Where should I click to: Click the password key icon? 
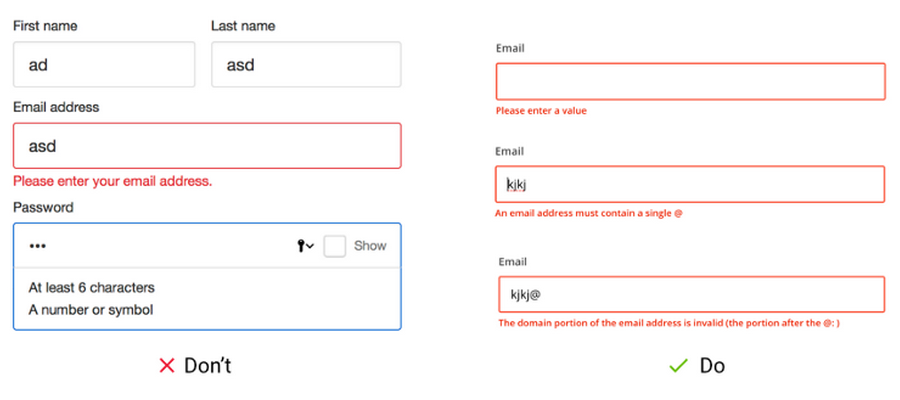click(x=301, y=246)
